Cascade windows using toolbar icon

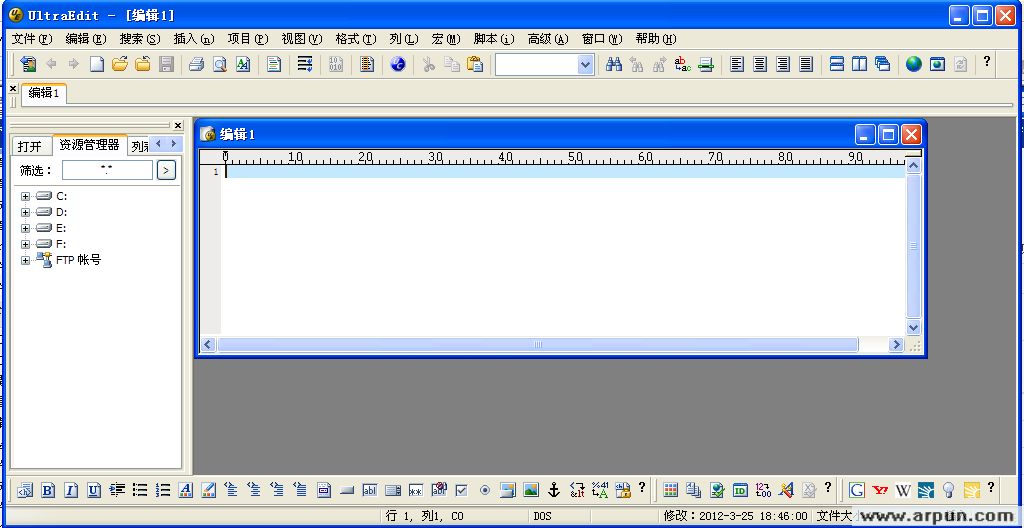coord(882,64)
